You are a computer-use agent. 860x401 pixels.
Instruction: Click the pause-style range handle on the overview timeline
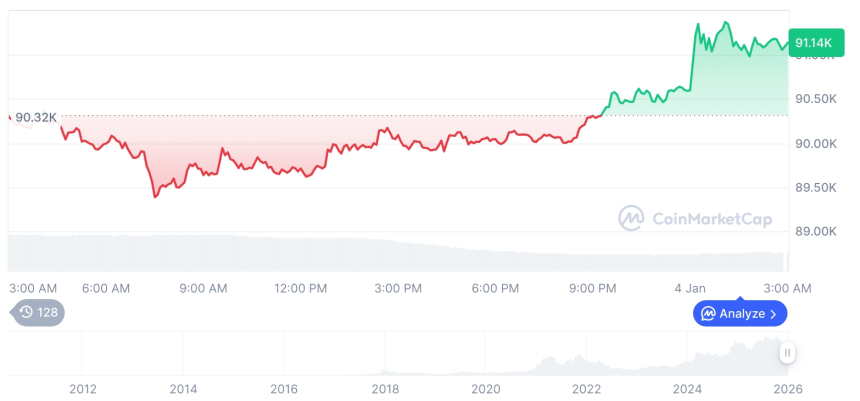pos(788,353)
